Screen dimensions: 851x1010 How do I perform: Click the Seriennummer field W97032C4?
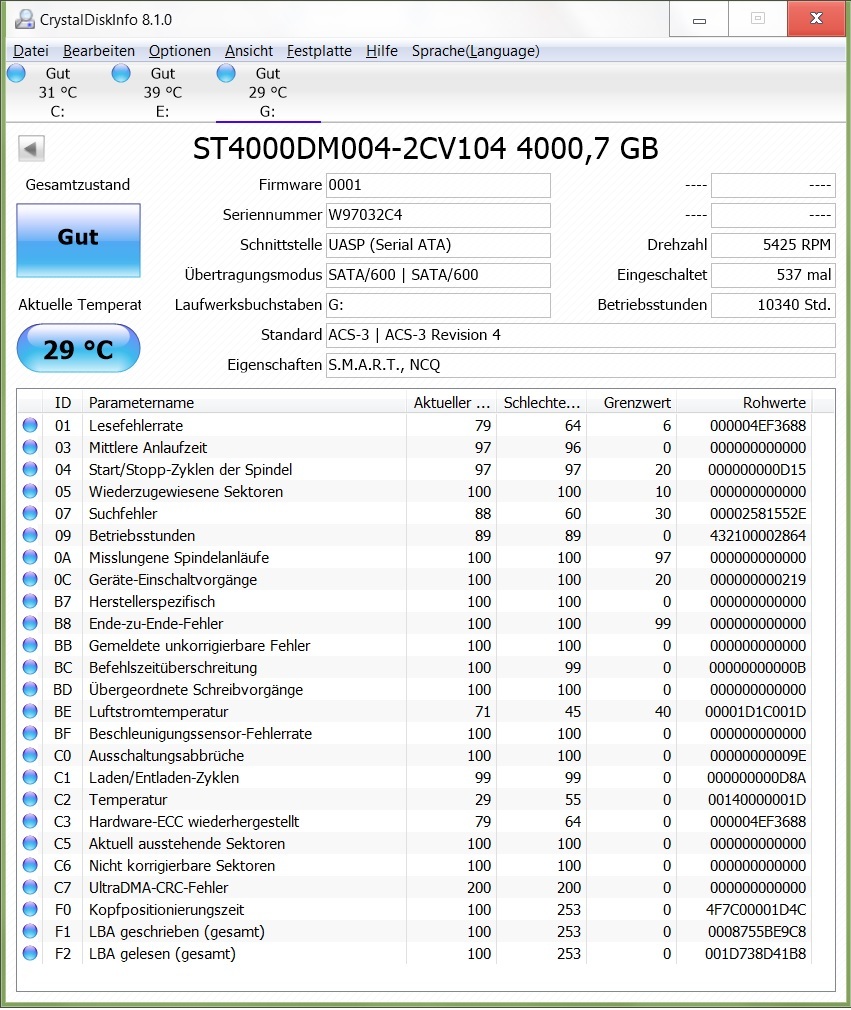(x=438, y=215)
